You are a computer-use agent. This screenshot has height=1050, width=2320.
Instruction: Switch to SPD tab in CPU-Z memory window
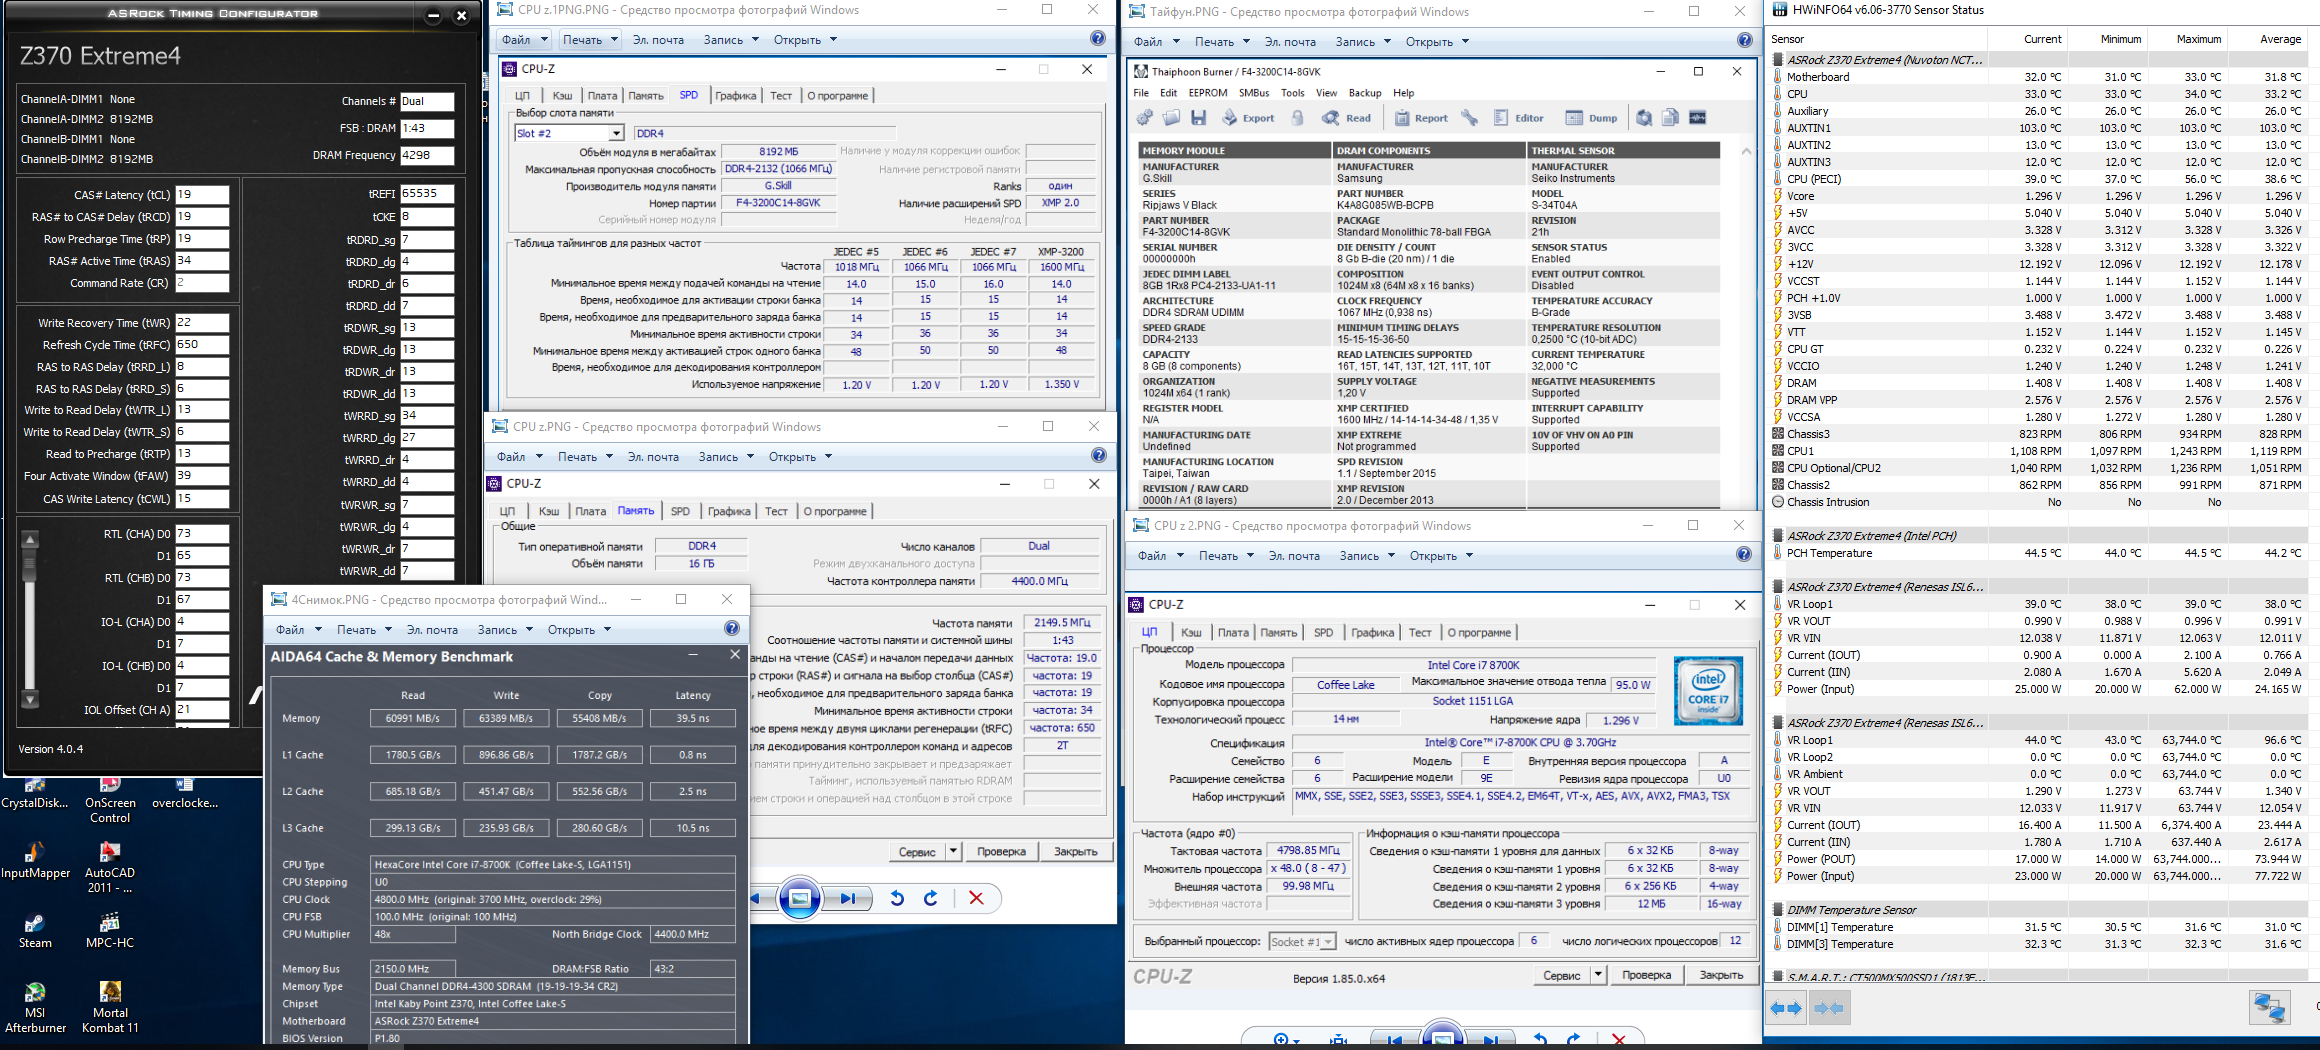click(680, 511)
